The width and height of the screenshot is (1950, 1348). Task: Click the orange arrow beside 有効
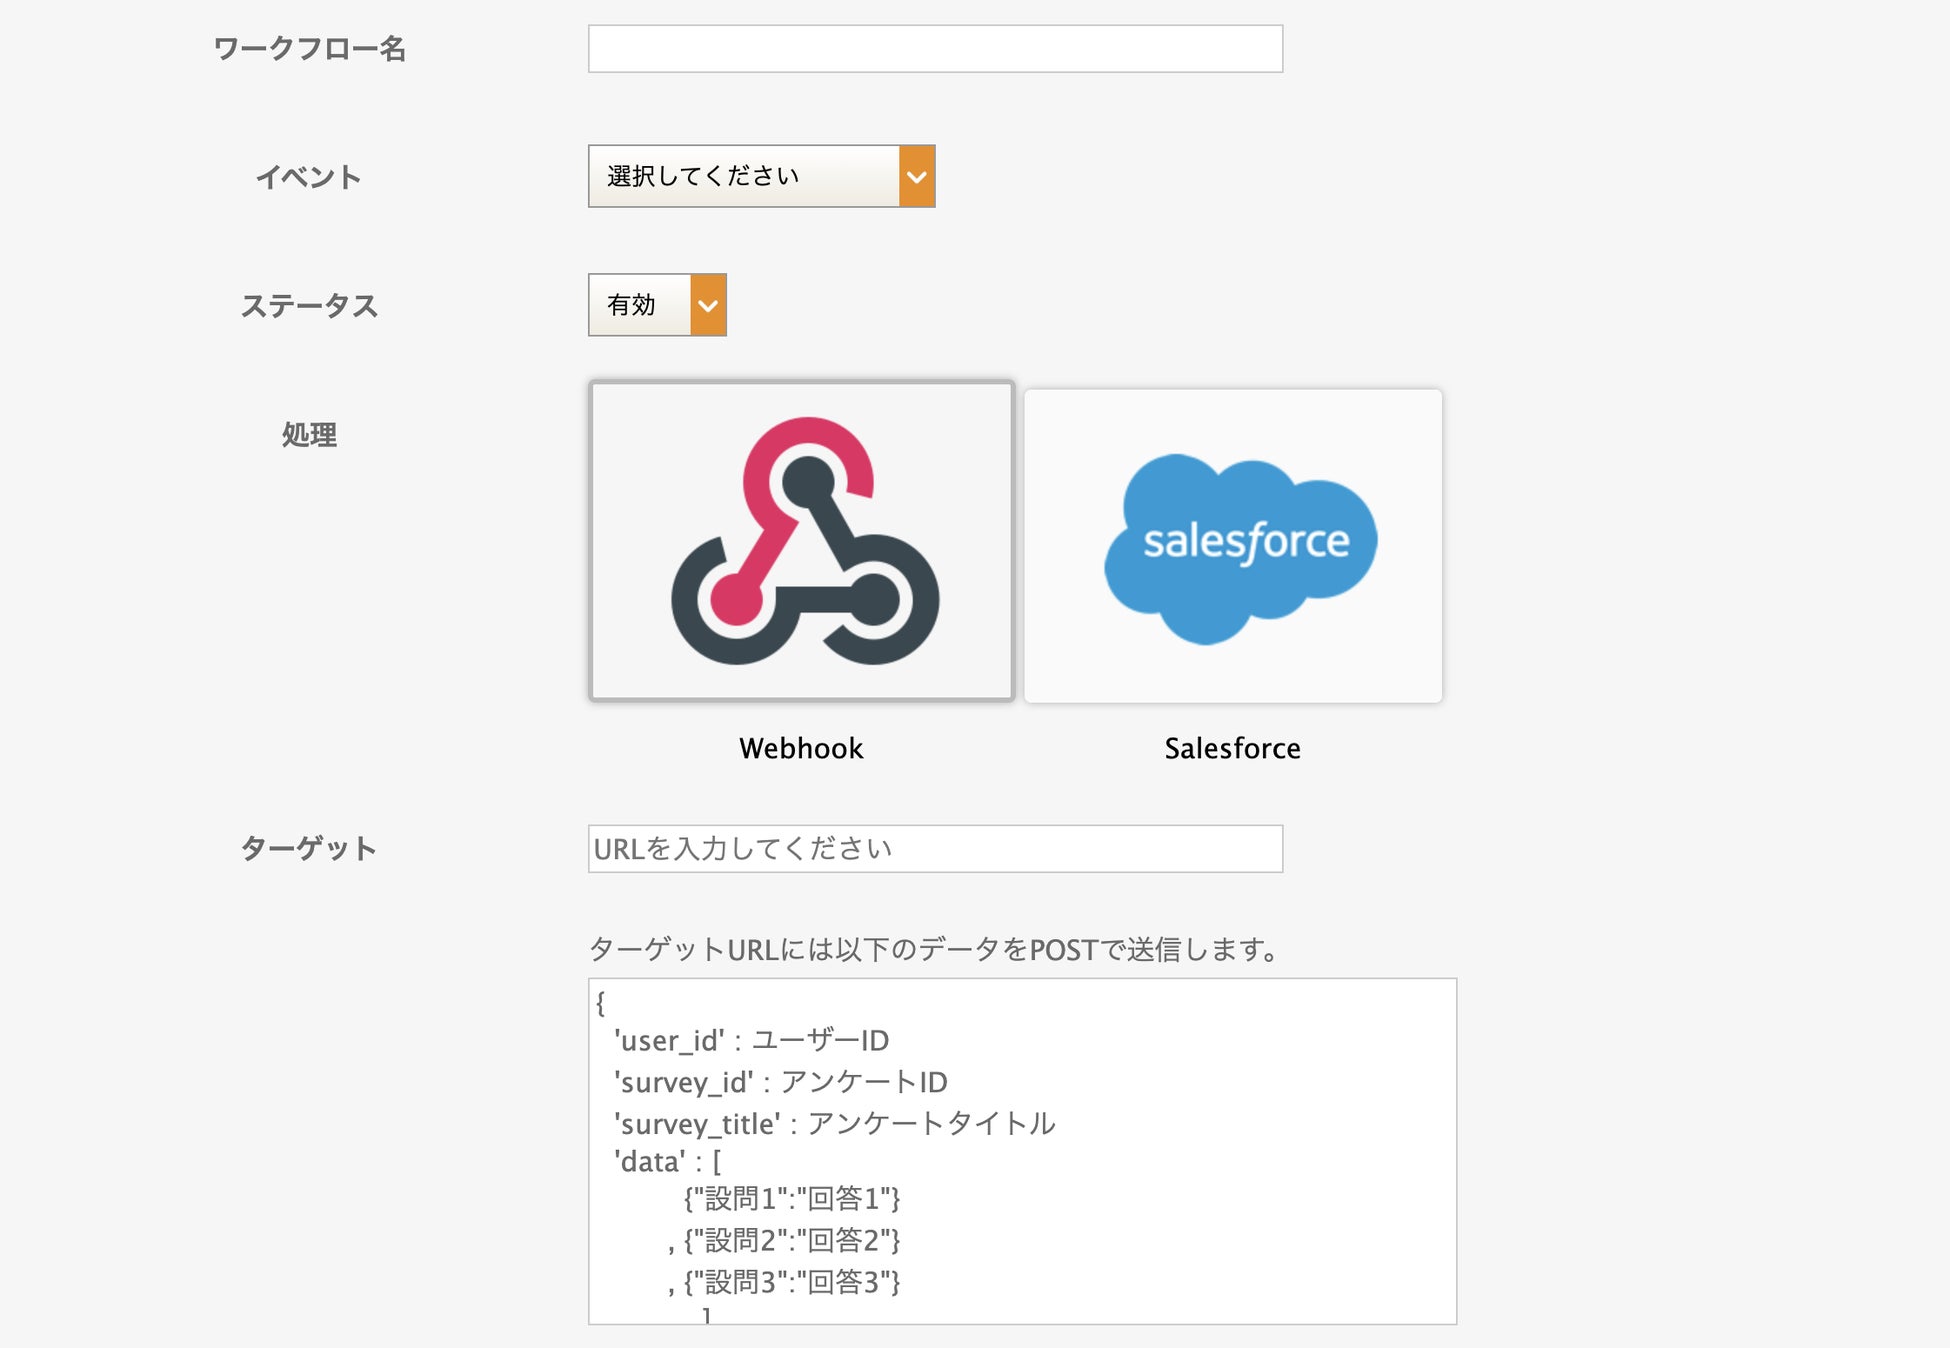coord(708,305)
